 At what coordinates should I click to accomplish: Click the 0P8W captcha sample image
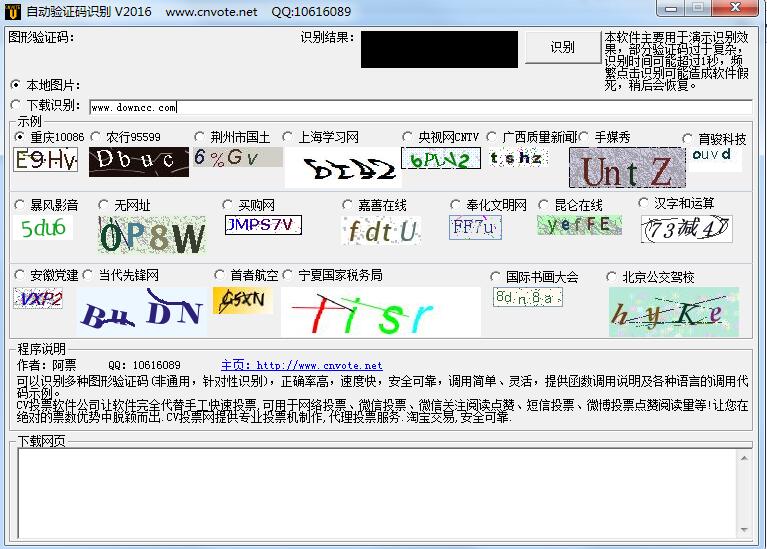point(152,235)
